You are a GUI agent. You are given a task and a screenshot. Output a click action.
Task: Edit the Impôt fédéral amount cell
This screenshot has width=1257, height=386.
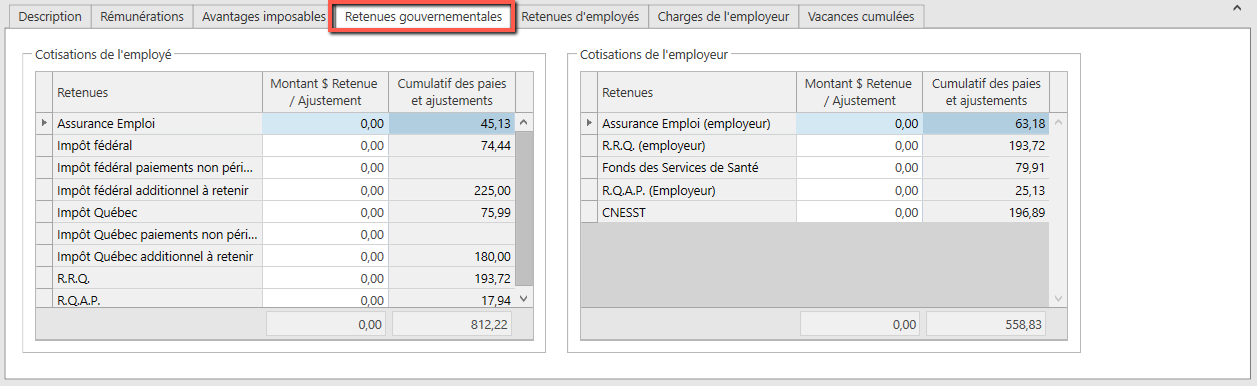[325, 146]
